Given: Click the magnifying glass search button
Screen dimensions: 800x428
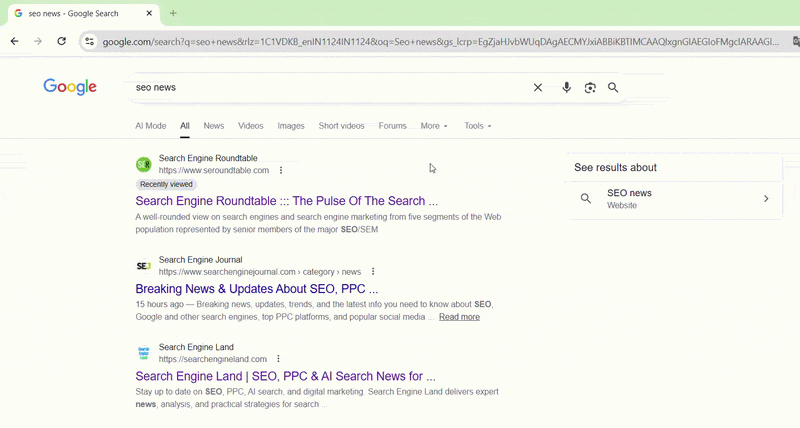Looking at the screenshot, I should point(613,88).
